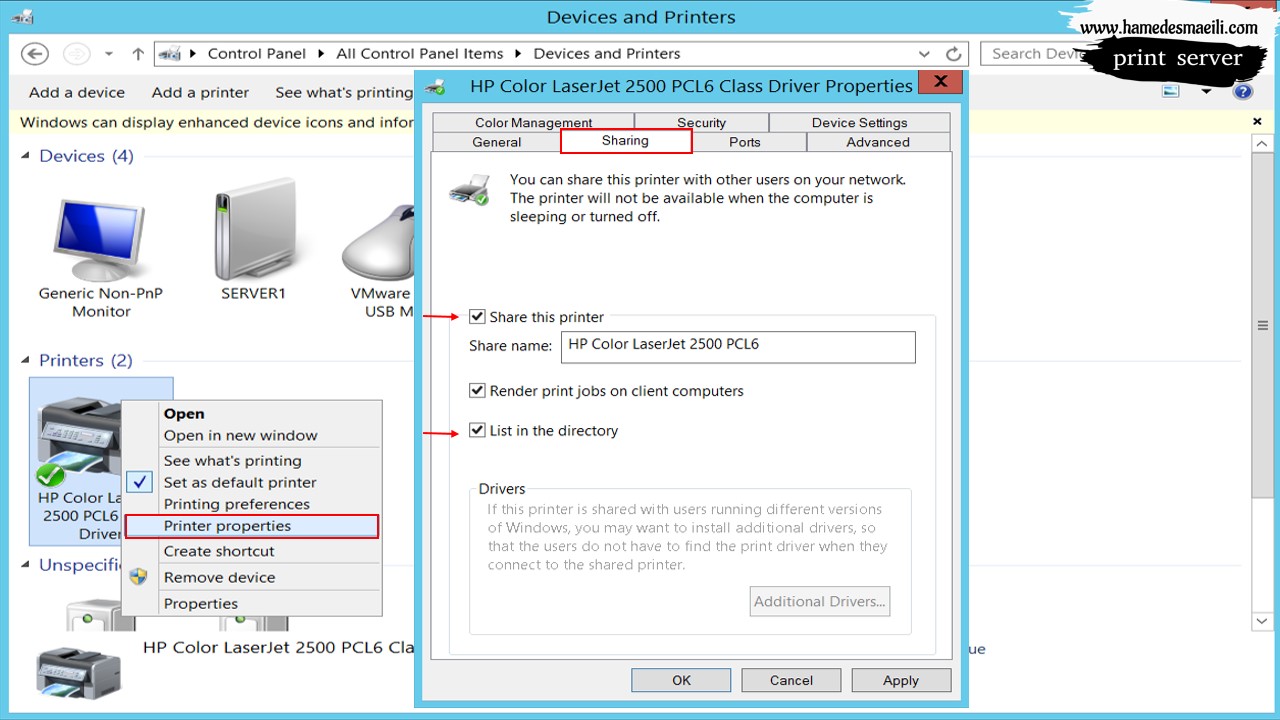Image resolution: width=1280 pixels, height=720 pixels.
Task: Click the printer icon in Properties title bar
Action: (x=435, y=86)
